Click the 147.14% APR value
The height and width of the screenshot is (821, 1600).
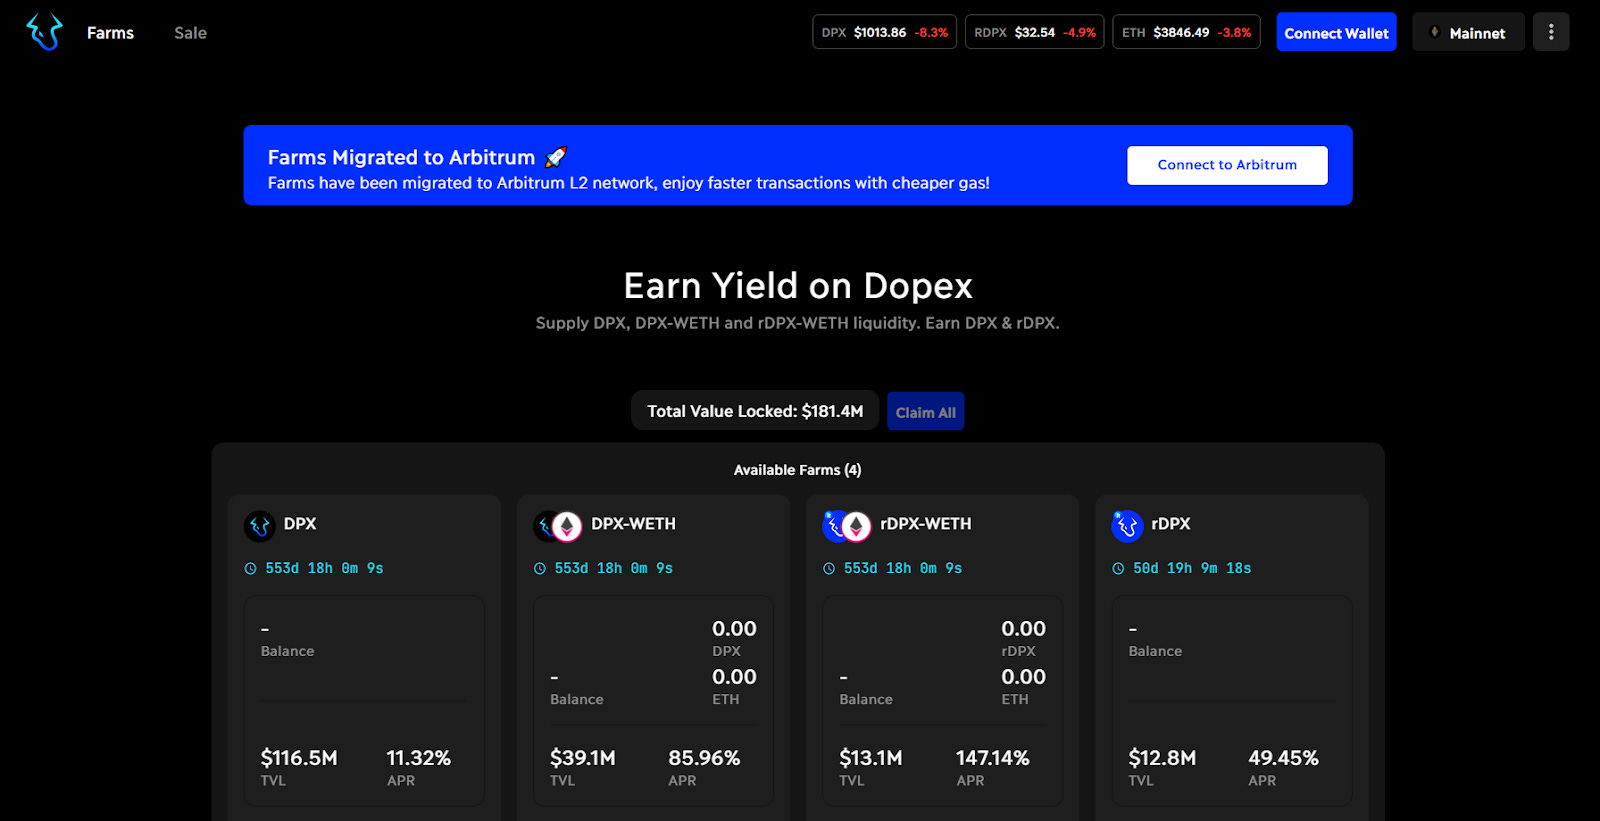coord(993,758)
